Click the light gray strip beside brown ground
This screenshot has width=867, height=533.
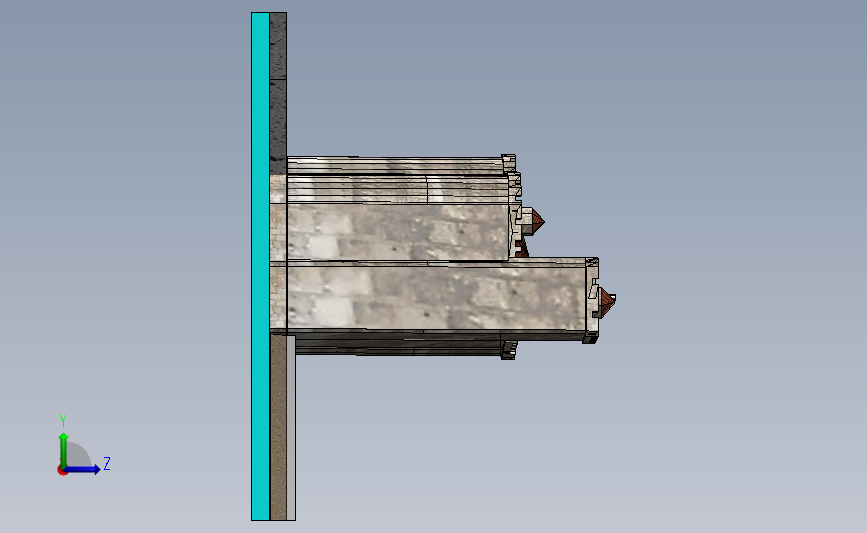[291, 427]
